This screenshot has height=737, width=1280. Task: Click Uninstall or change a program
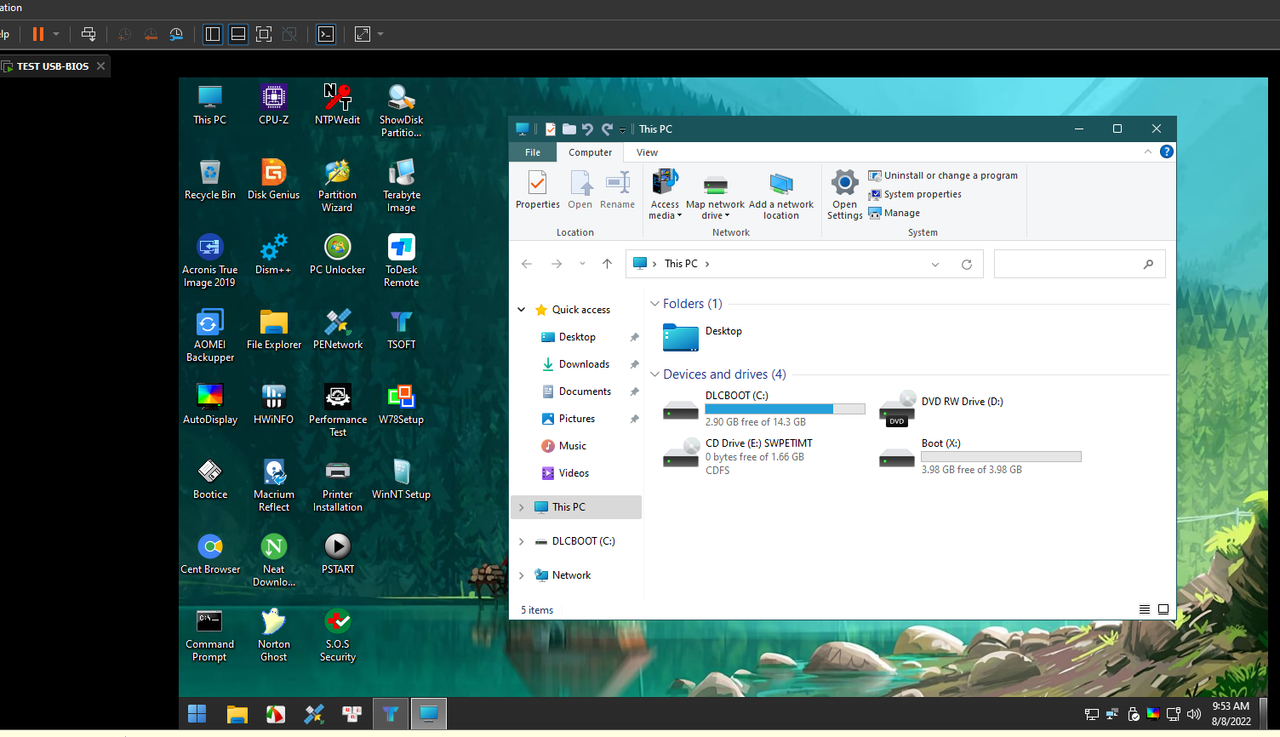pyautogui.click(x=943, y=175)
